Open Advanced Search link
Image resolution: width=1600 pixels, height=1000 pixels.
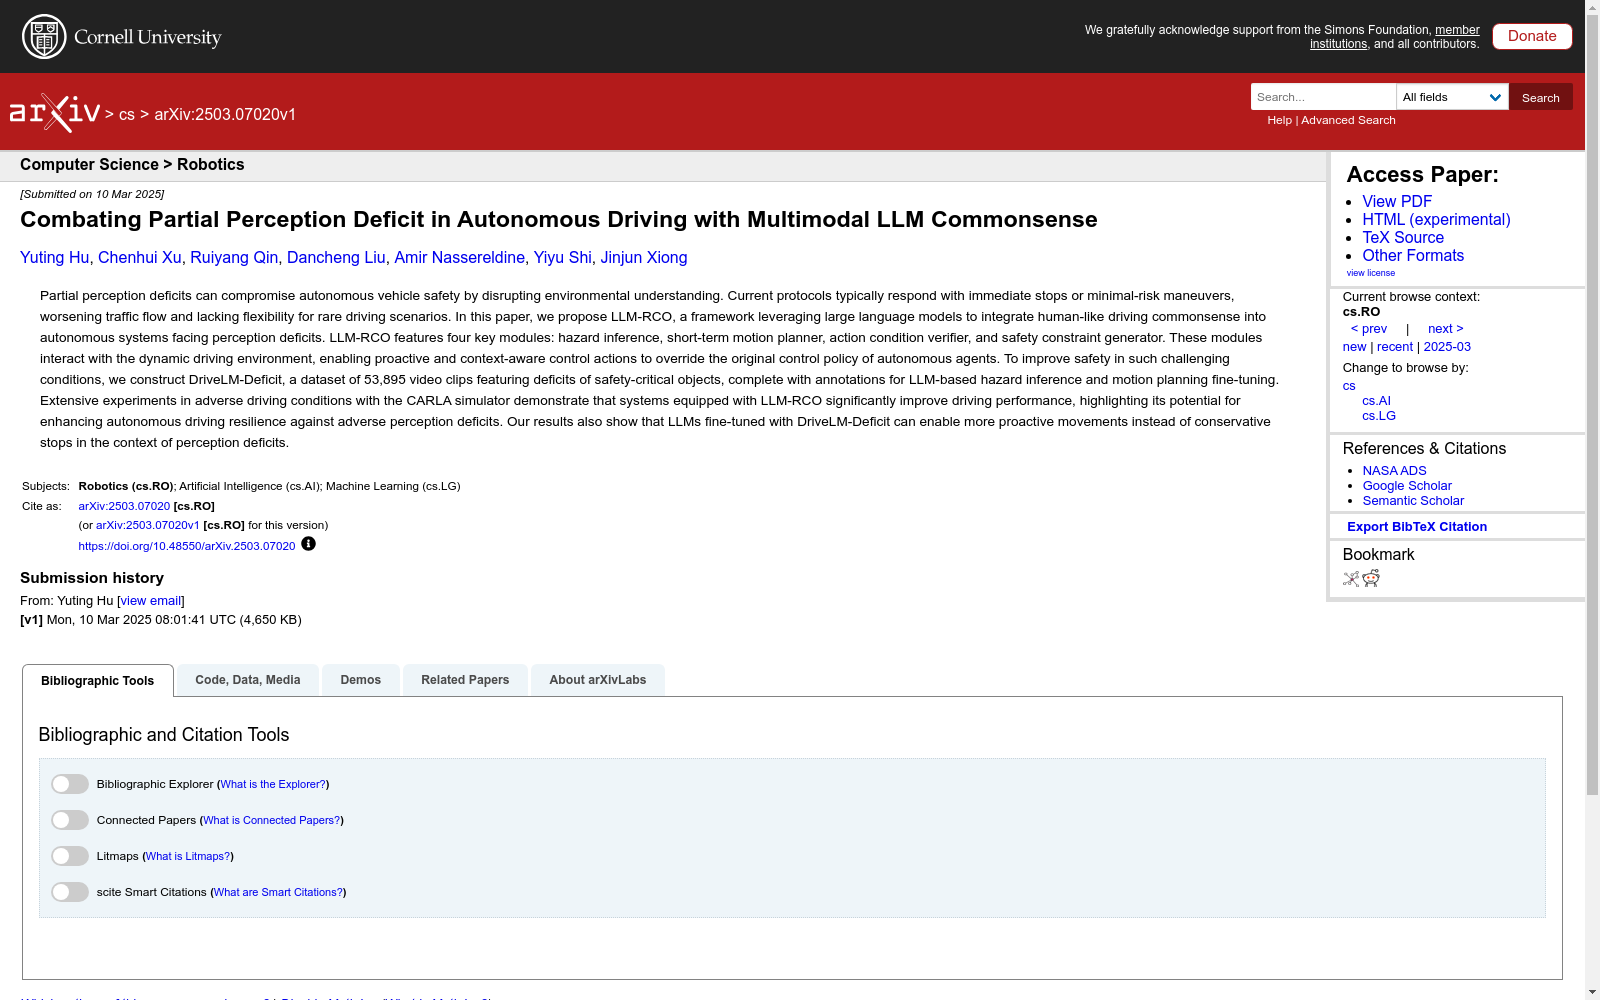1348,120
